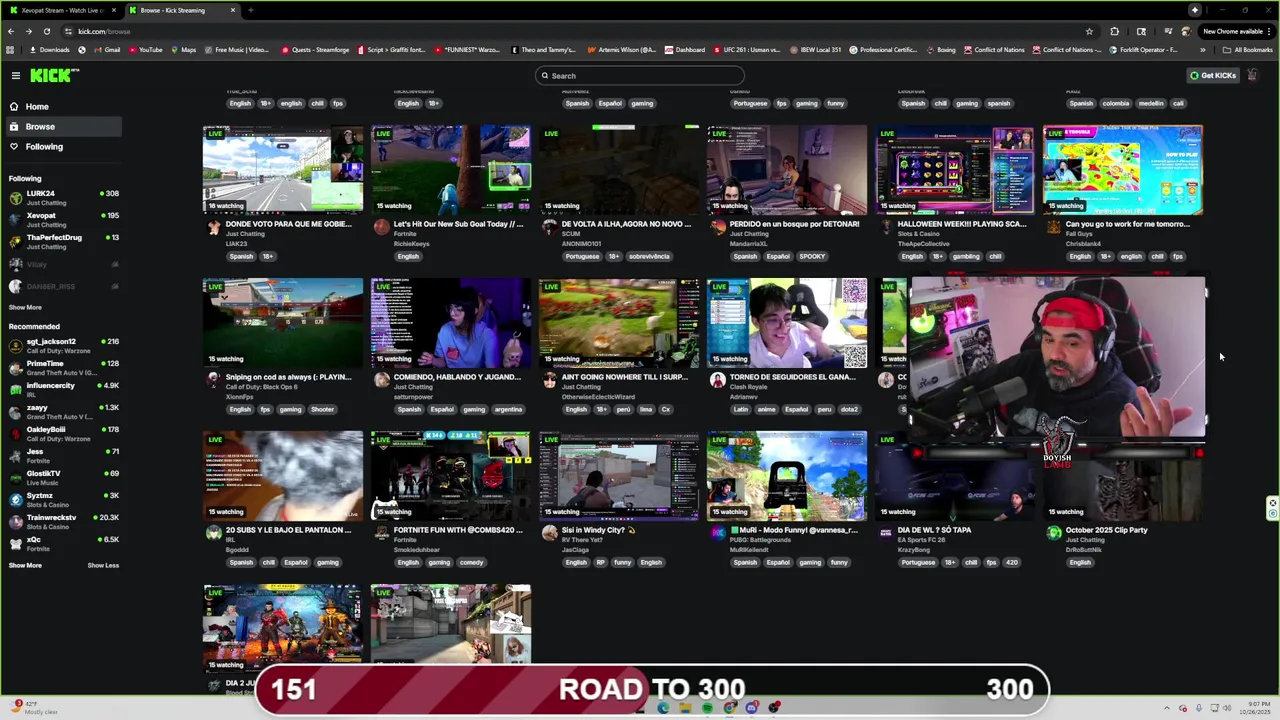Open Chrome extensions puzzle icon
Image resolution: width=1280 pixels, height=720 pixels.
click(1114, 31)
